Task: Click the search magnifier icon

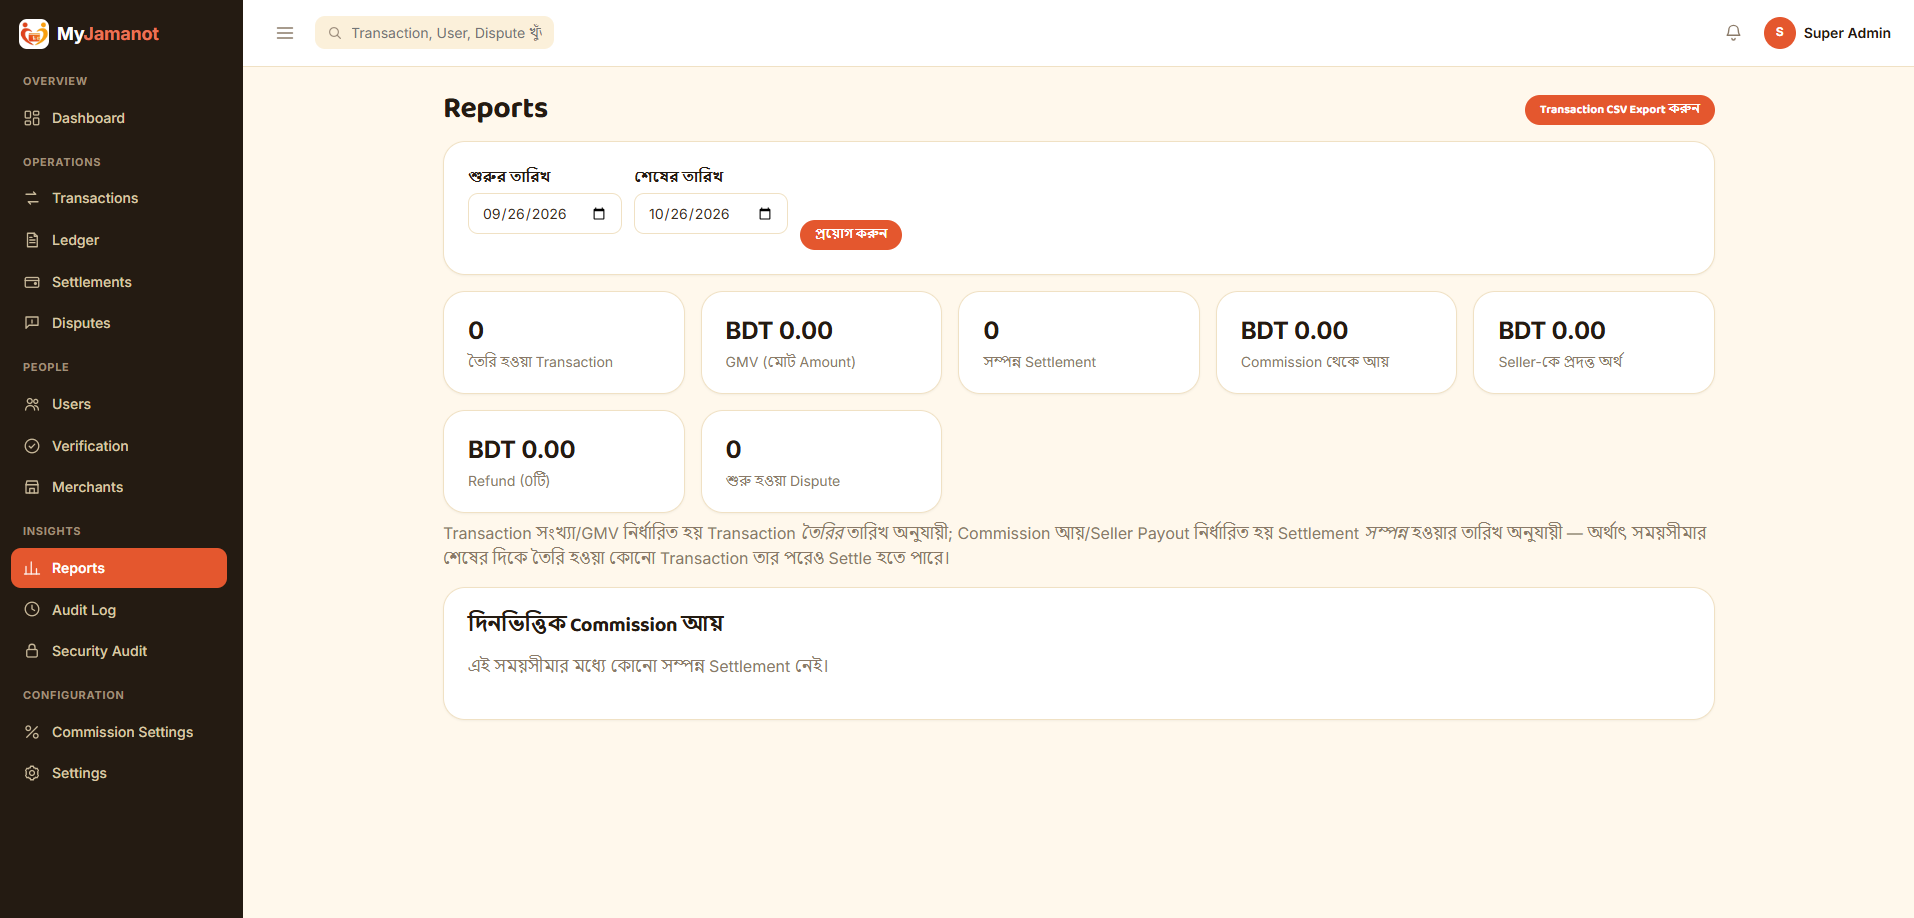Action: point(335,33)
